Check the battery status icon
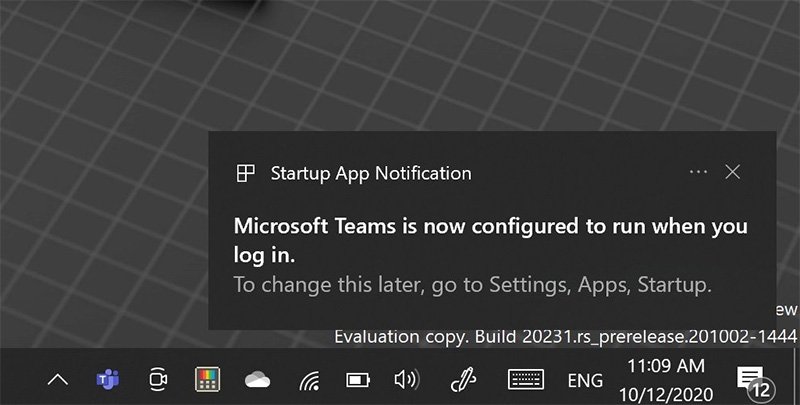Viewport: 800px width, 405px height. [357, 380]
